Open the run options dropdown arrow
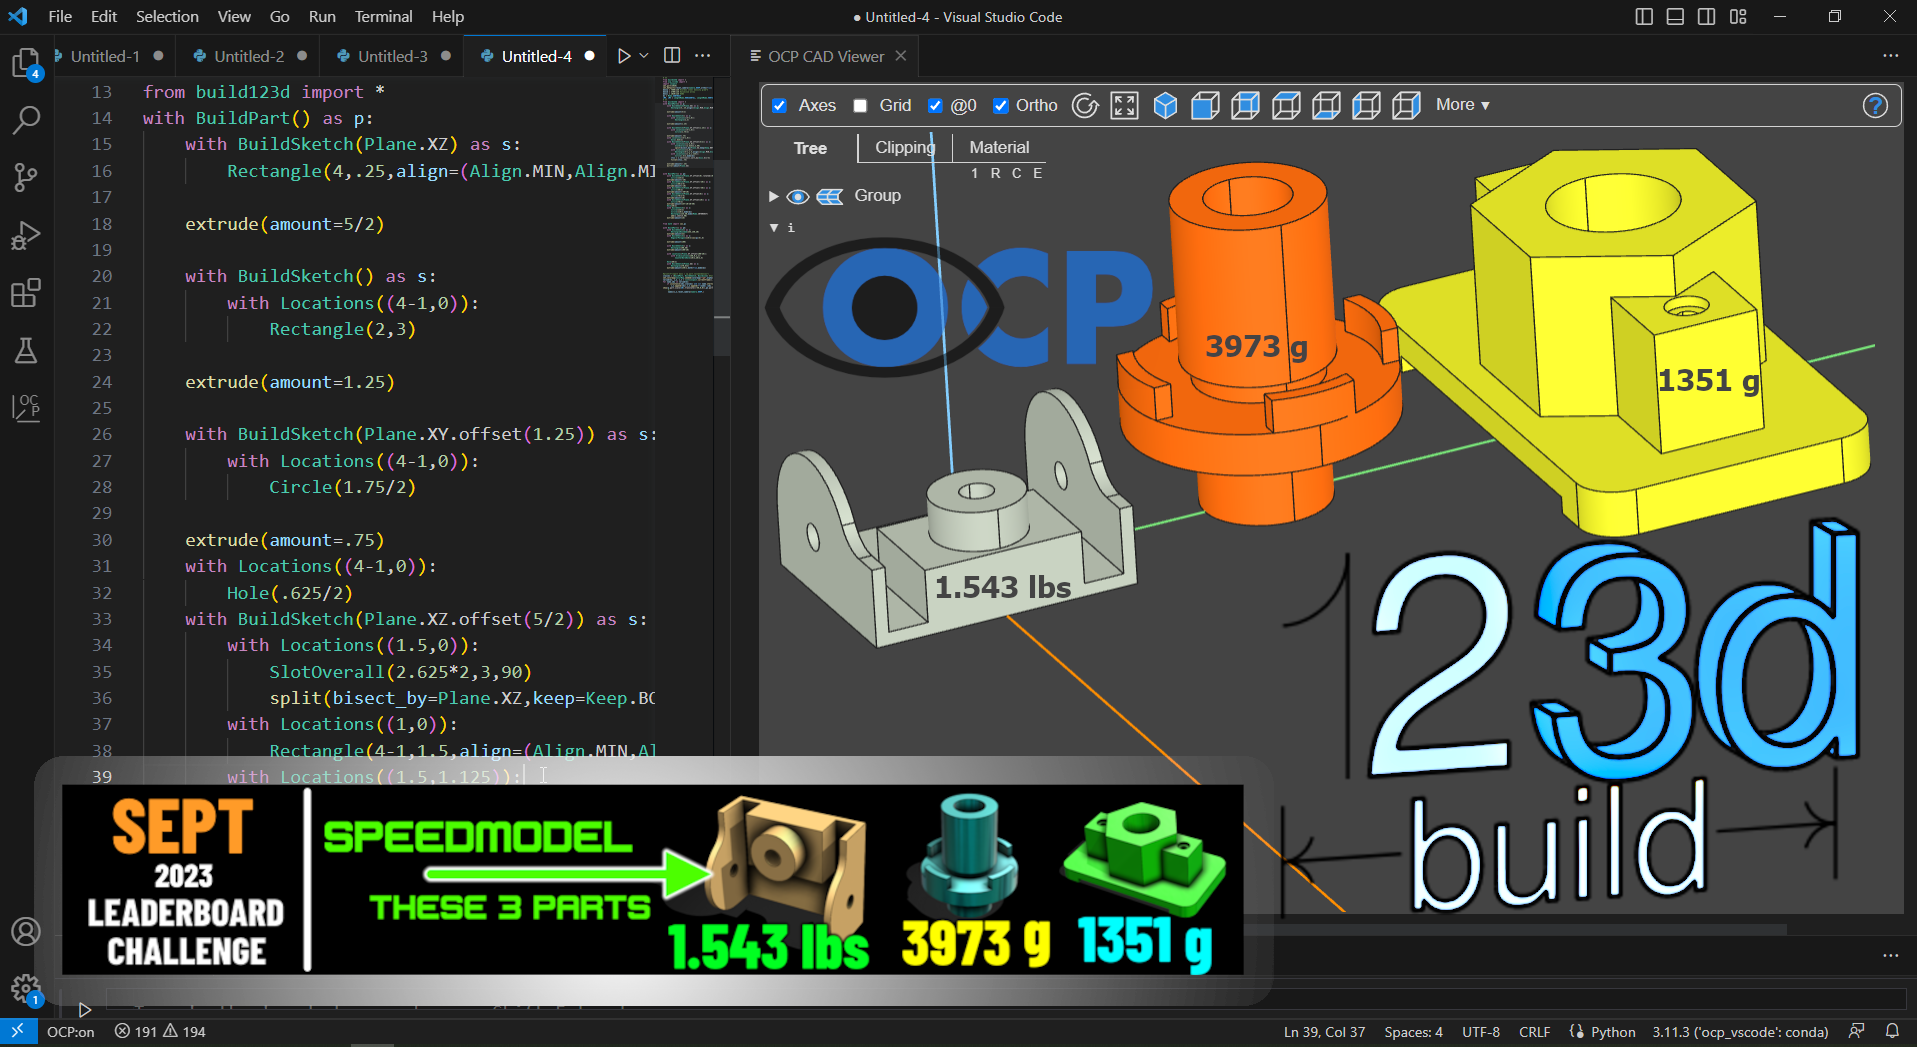 644,56
